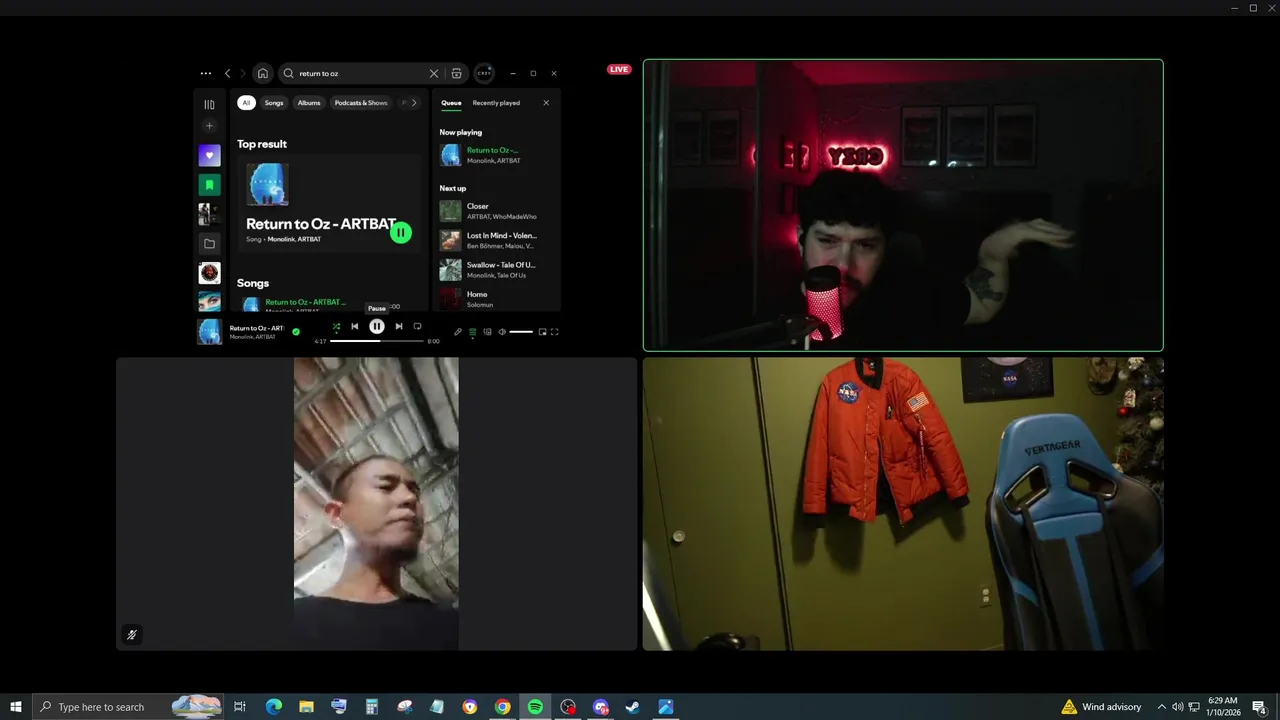Switch to Spotify in the taskbar
This screenshot has width=1280, height=720.
point(535,707)
